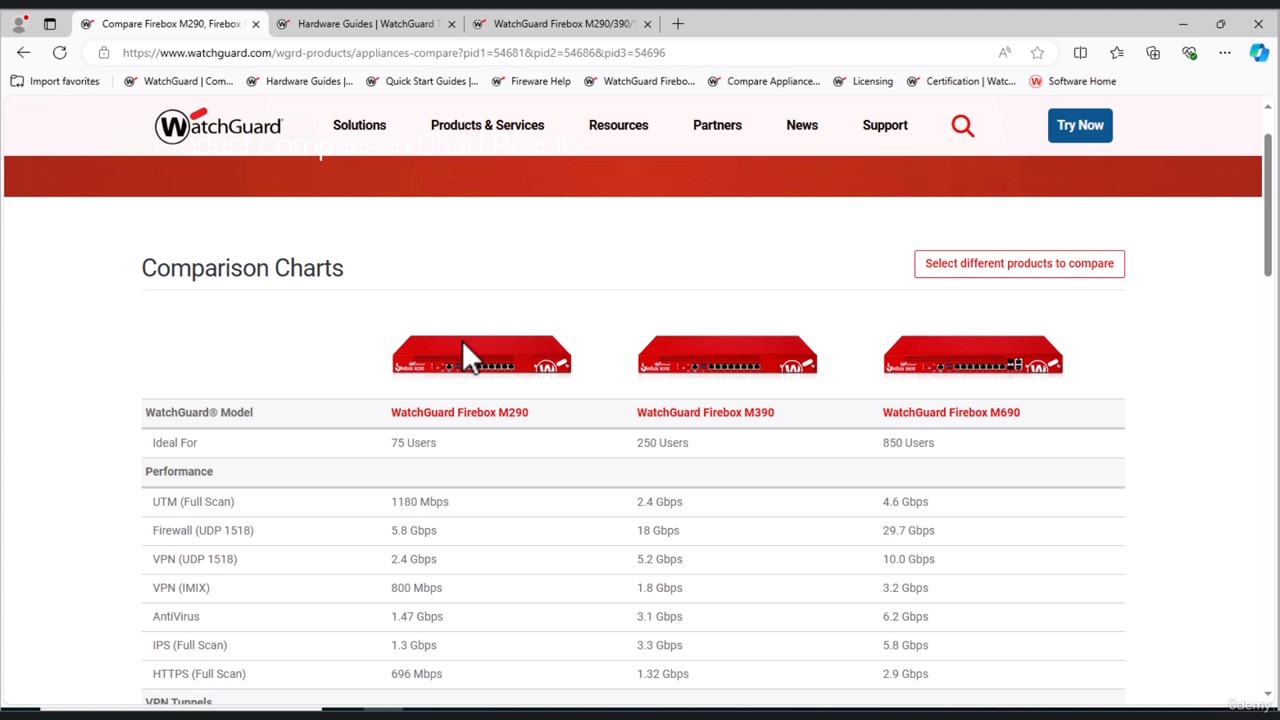Open Compare Appliance... bookmark
1280x720 pixels.
click(763, 81)
